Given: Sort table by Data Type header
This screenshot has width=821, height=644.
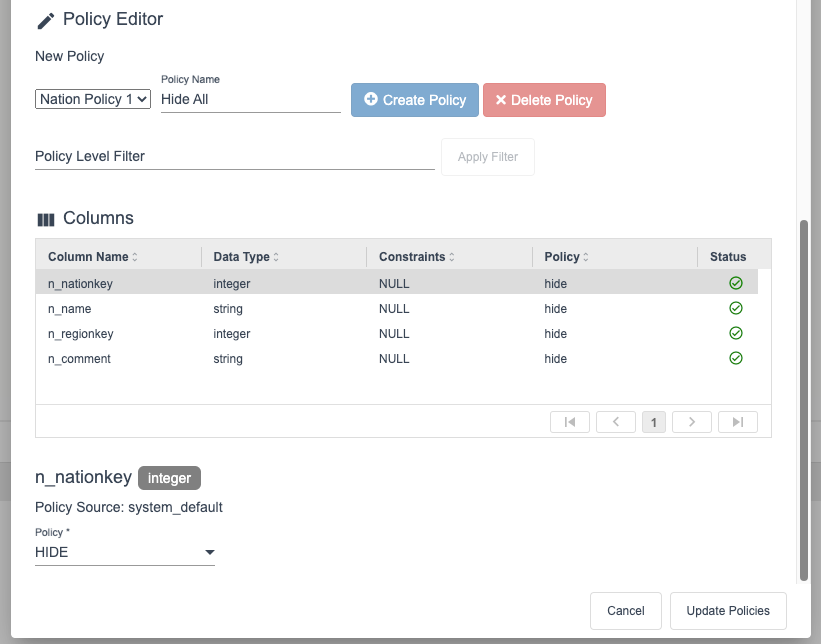Looking at the screenshot, I should point(246,257).
